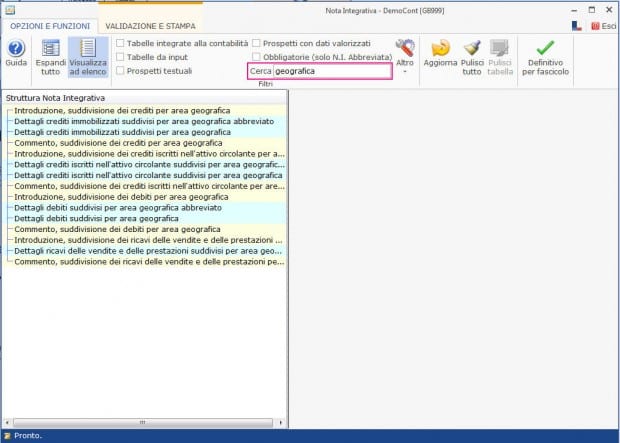Screen dimensions: 620x443
Task: Select Commento, crediti iscritti nell'attivo circolante row
Action: [149, 186]
